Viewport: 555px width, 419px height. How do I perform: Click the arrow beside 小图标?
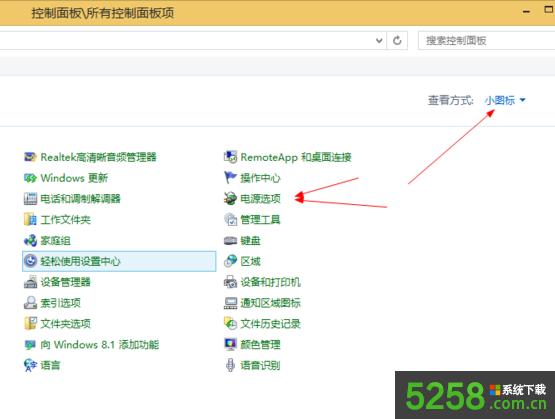pyautogui.click(x=522, y=101)
